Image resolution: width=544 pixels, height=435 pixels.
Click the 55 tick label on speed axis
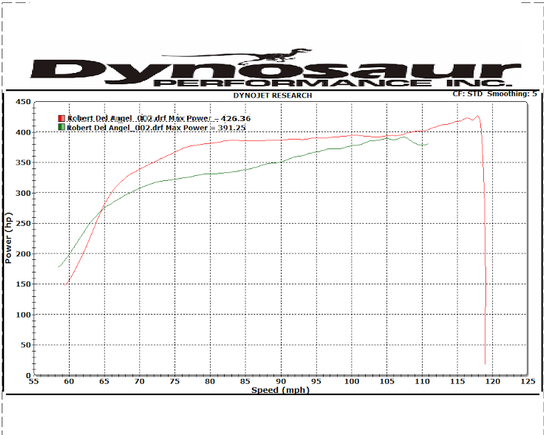point(34,382)
